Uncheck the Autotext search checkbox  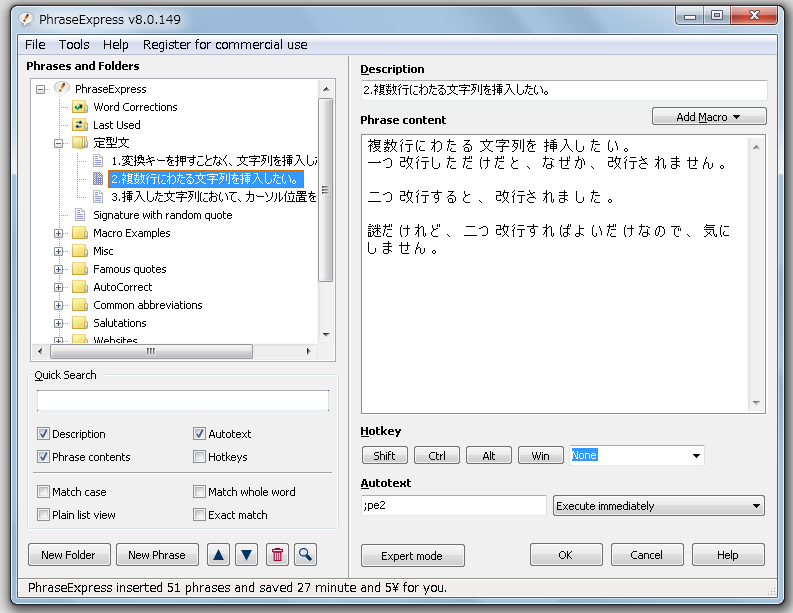point(199,433)
